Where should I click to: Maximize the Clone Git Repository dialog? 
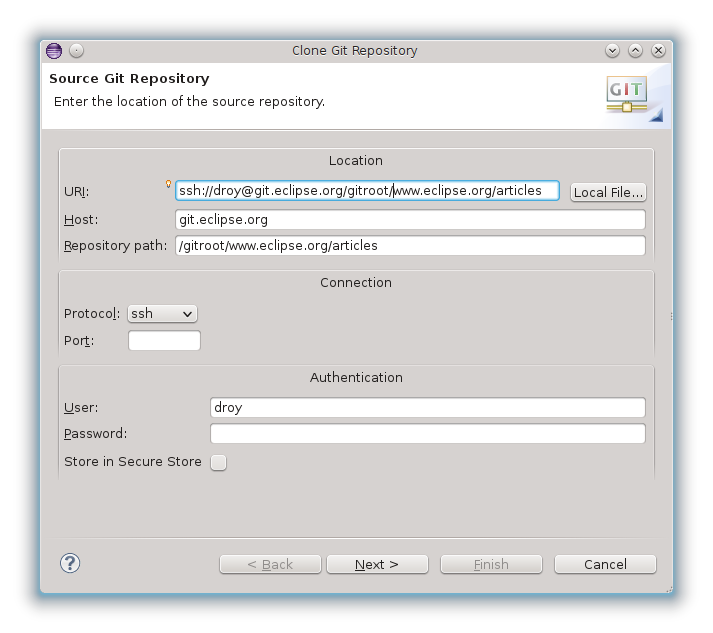point(635,50)
